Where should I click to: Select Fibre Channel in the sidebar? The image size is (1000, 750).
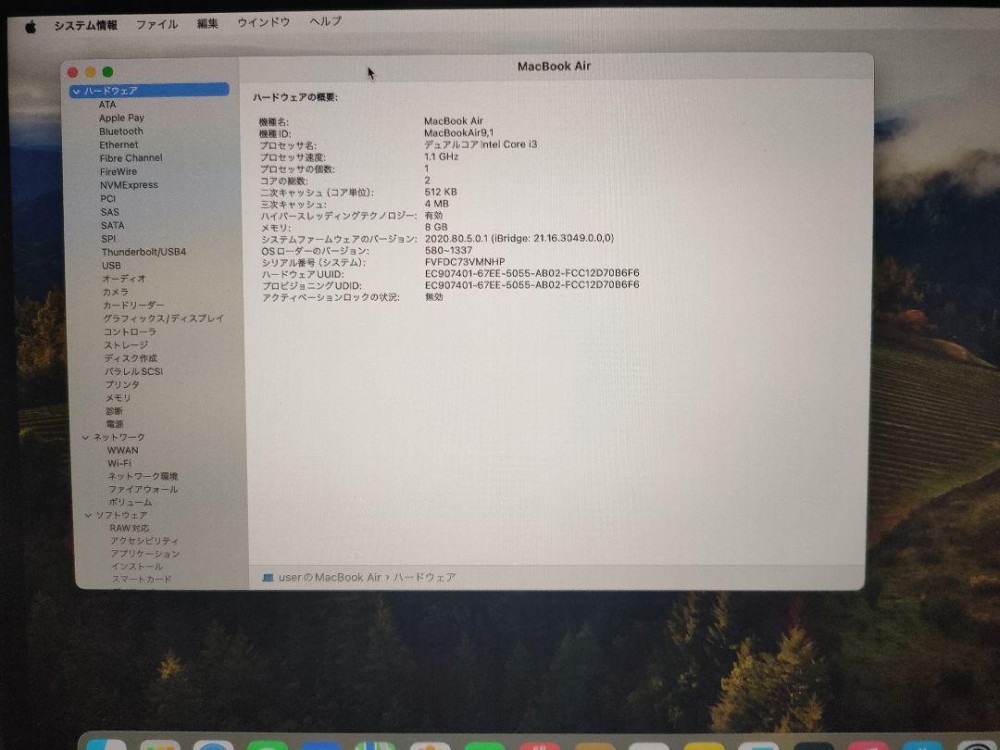tap(131, 158)
